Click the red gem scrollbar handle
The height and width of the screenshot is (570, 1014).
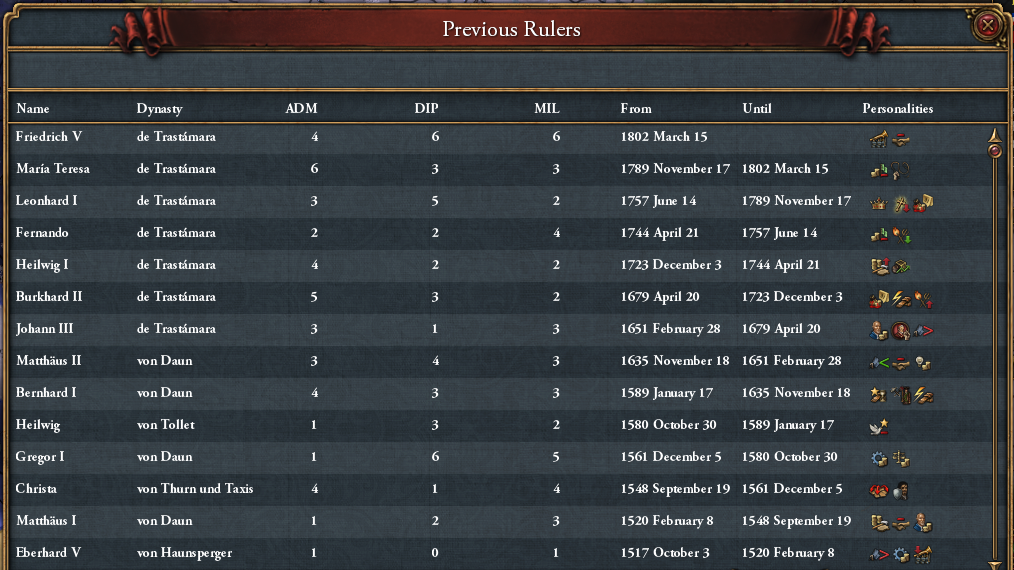point(994,151)
